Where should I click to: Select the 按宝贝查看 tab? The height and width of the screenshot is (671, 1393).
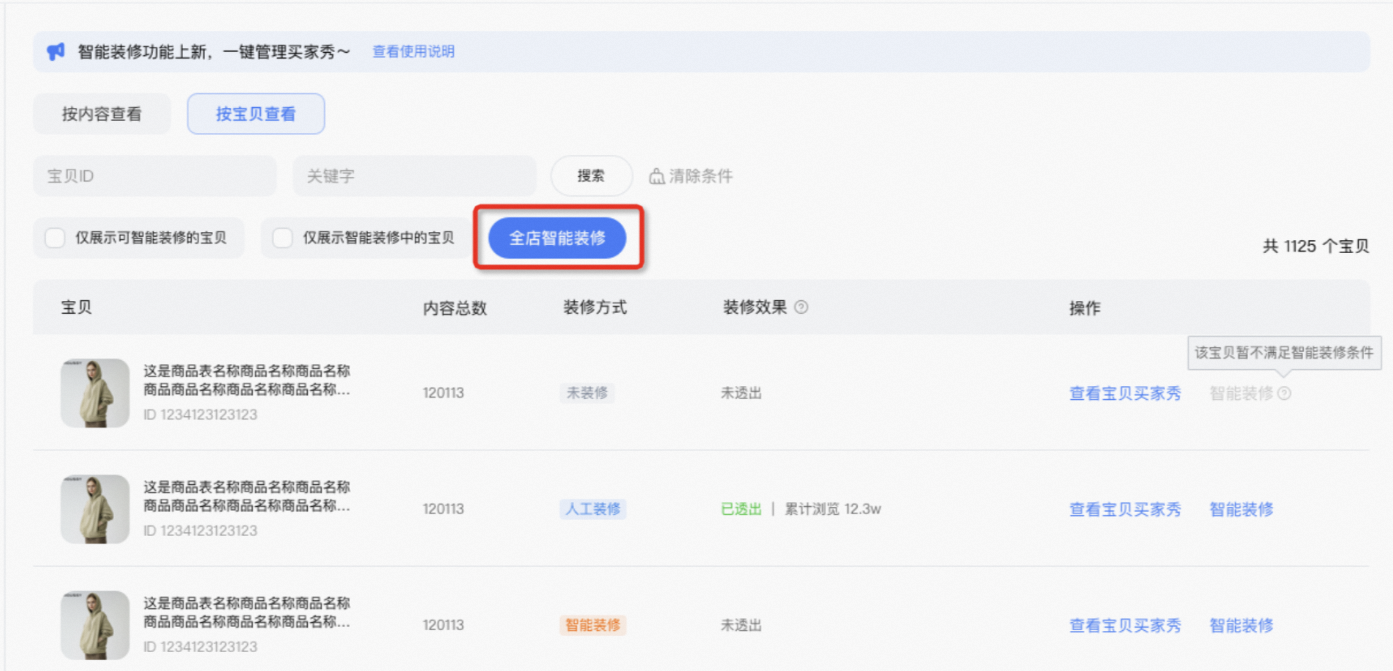click(255, 113)
